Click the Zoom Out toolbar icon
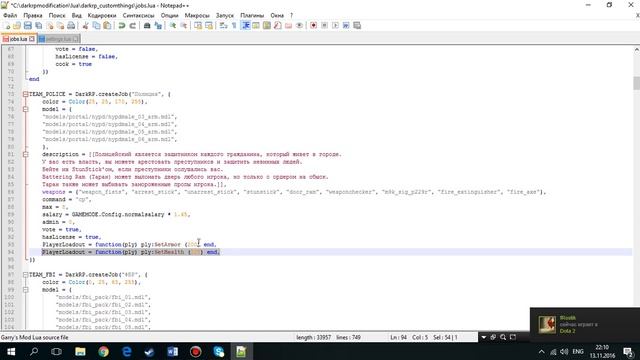The height and width of the screenshot is (360, 640). pos(184,26)
